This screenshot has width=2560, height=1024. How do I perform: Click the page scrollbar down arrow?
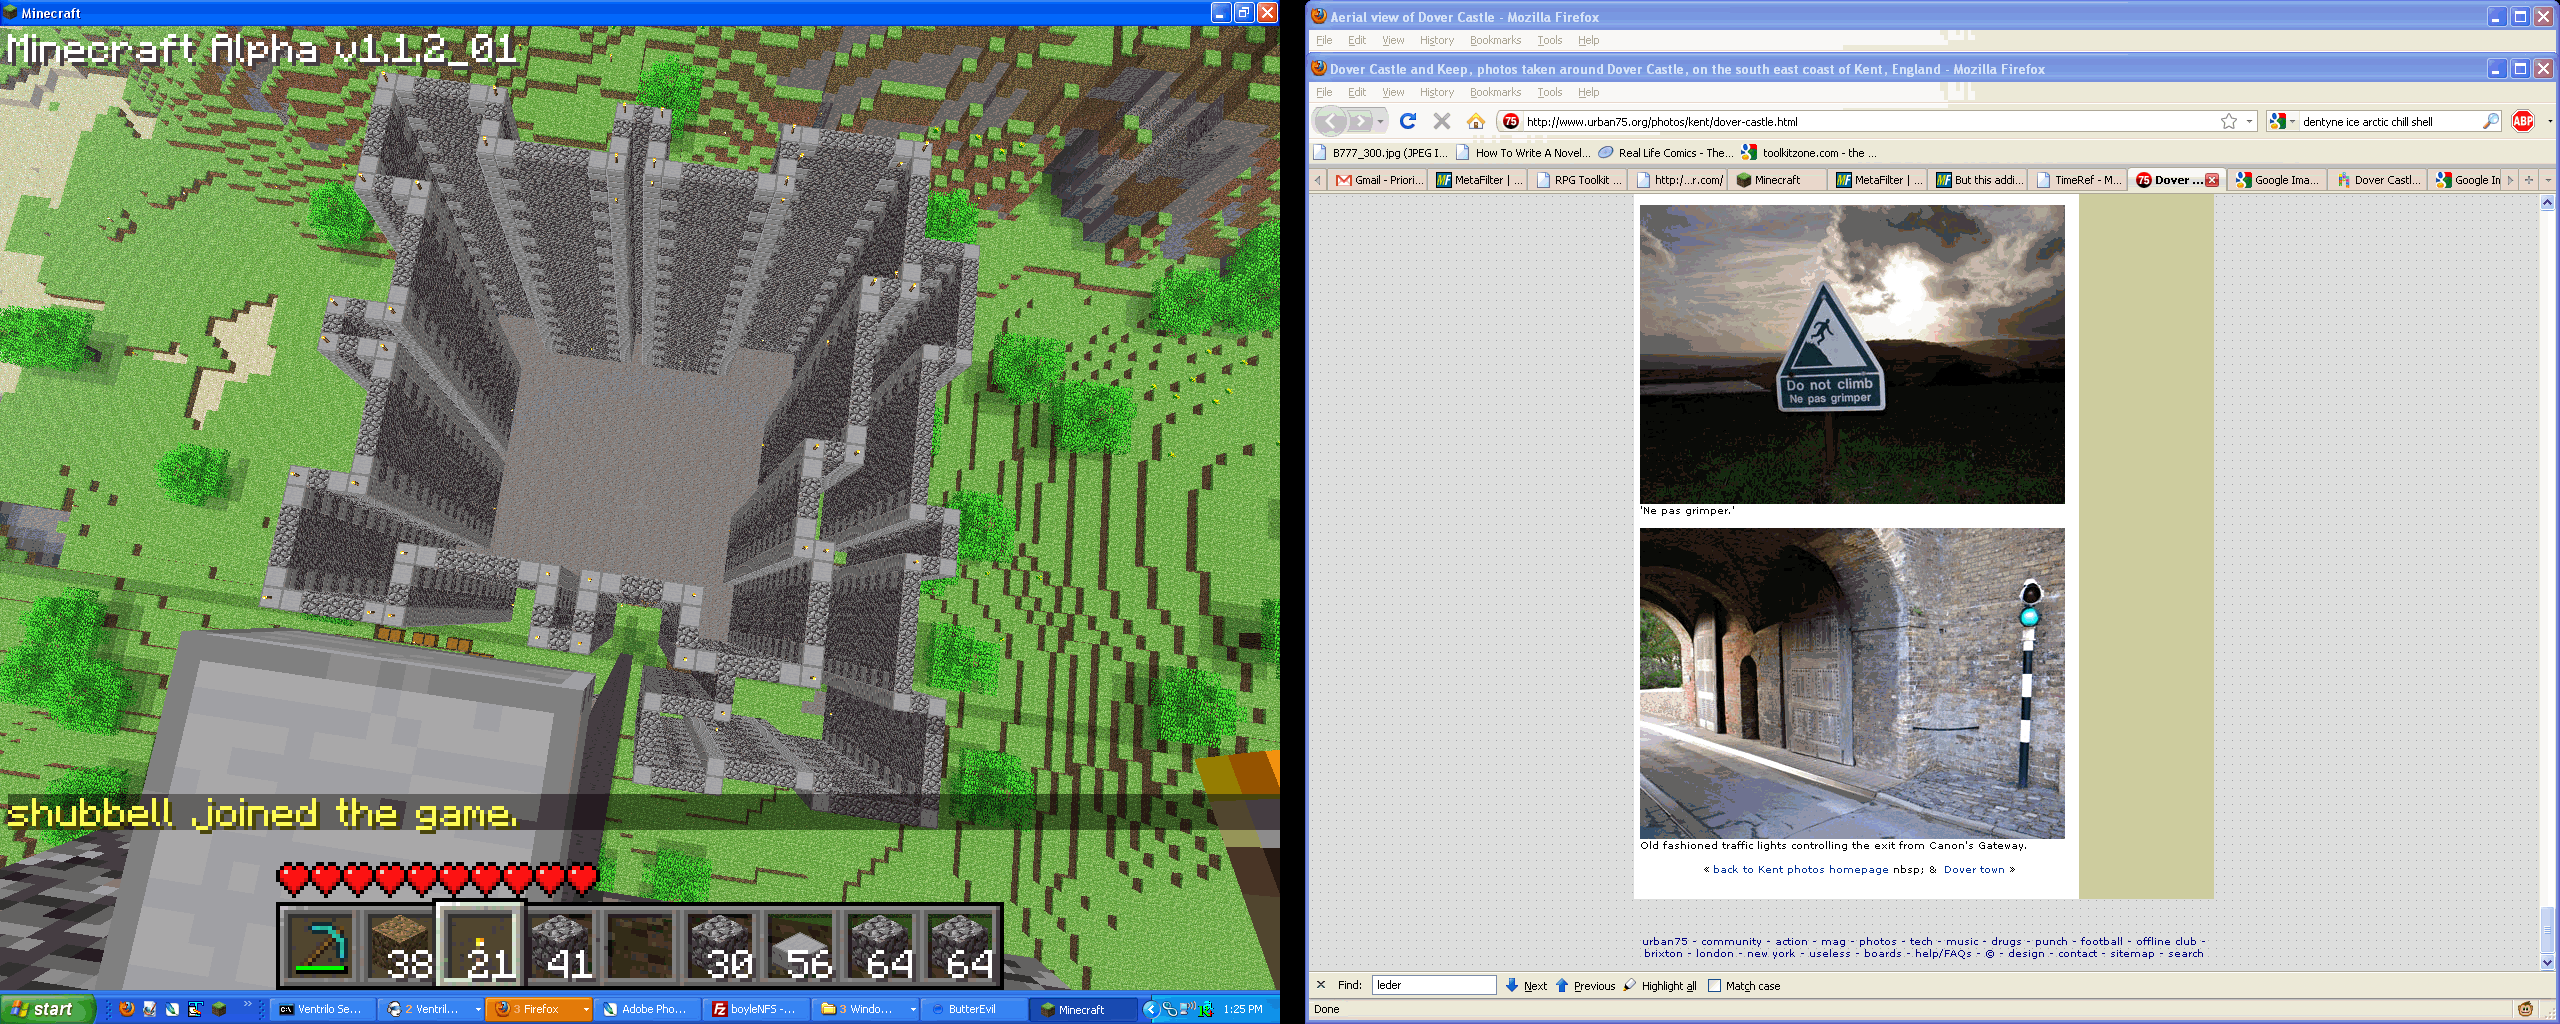point(2547,963)
